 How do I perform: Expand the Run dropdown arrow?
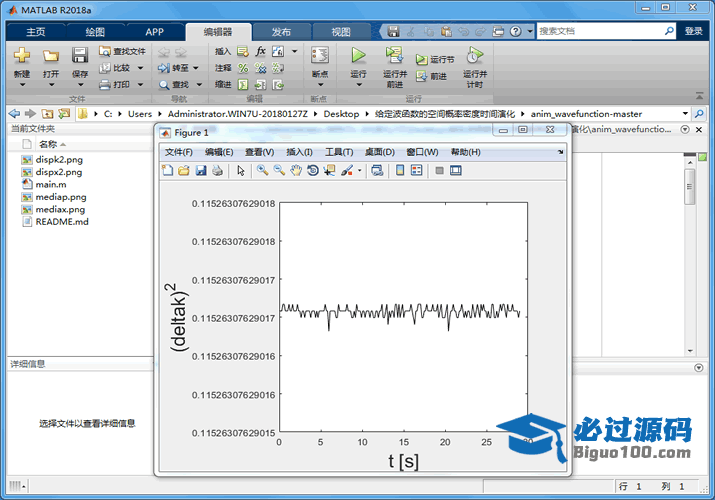359,85
